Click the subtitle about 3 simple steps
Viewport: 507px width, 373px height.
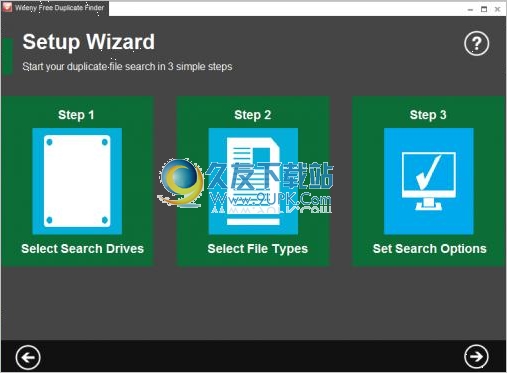click(x=127, y=67)
